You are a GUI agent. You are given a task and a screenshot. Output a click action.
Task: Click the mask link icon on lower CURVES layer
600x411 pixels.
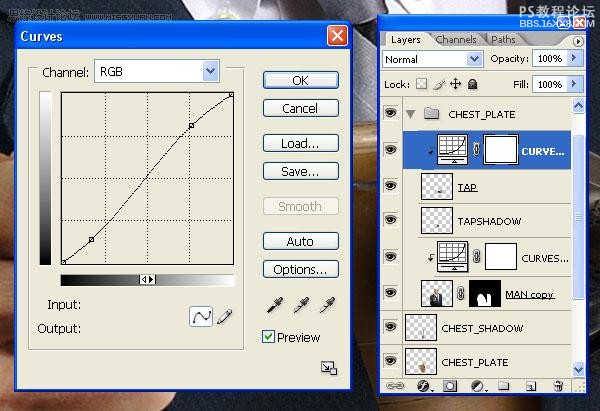pos(476,256)
